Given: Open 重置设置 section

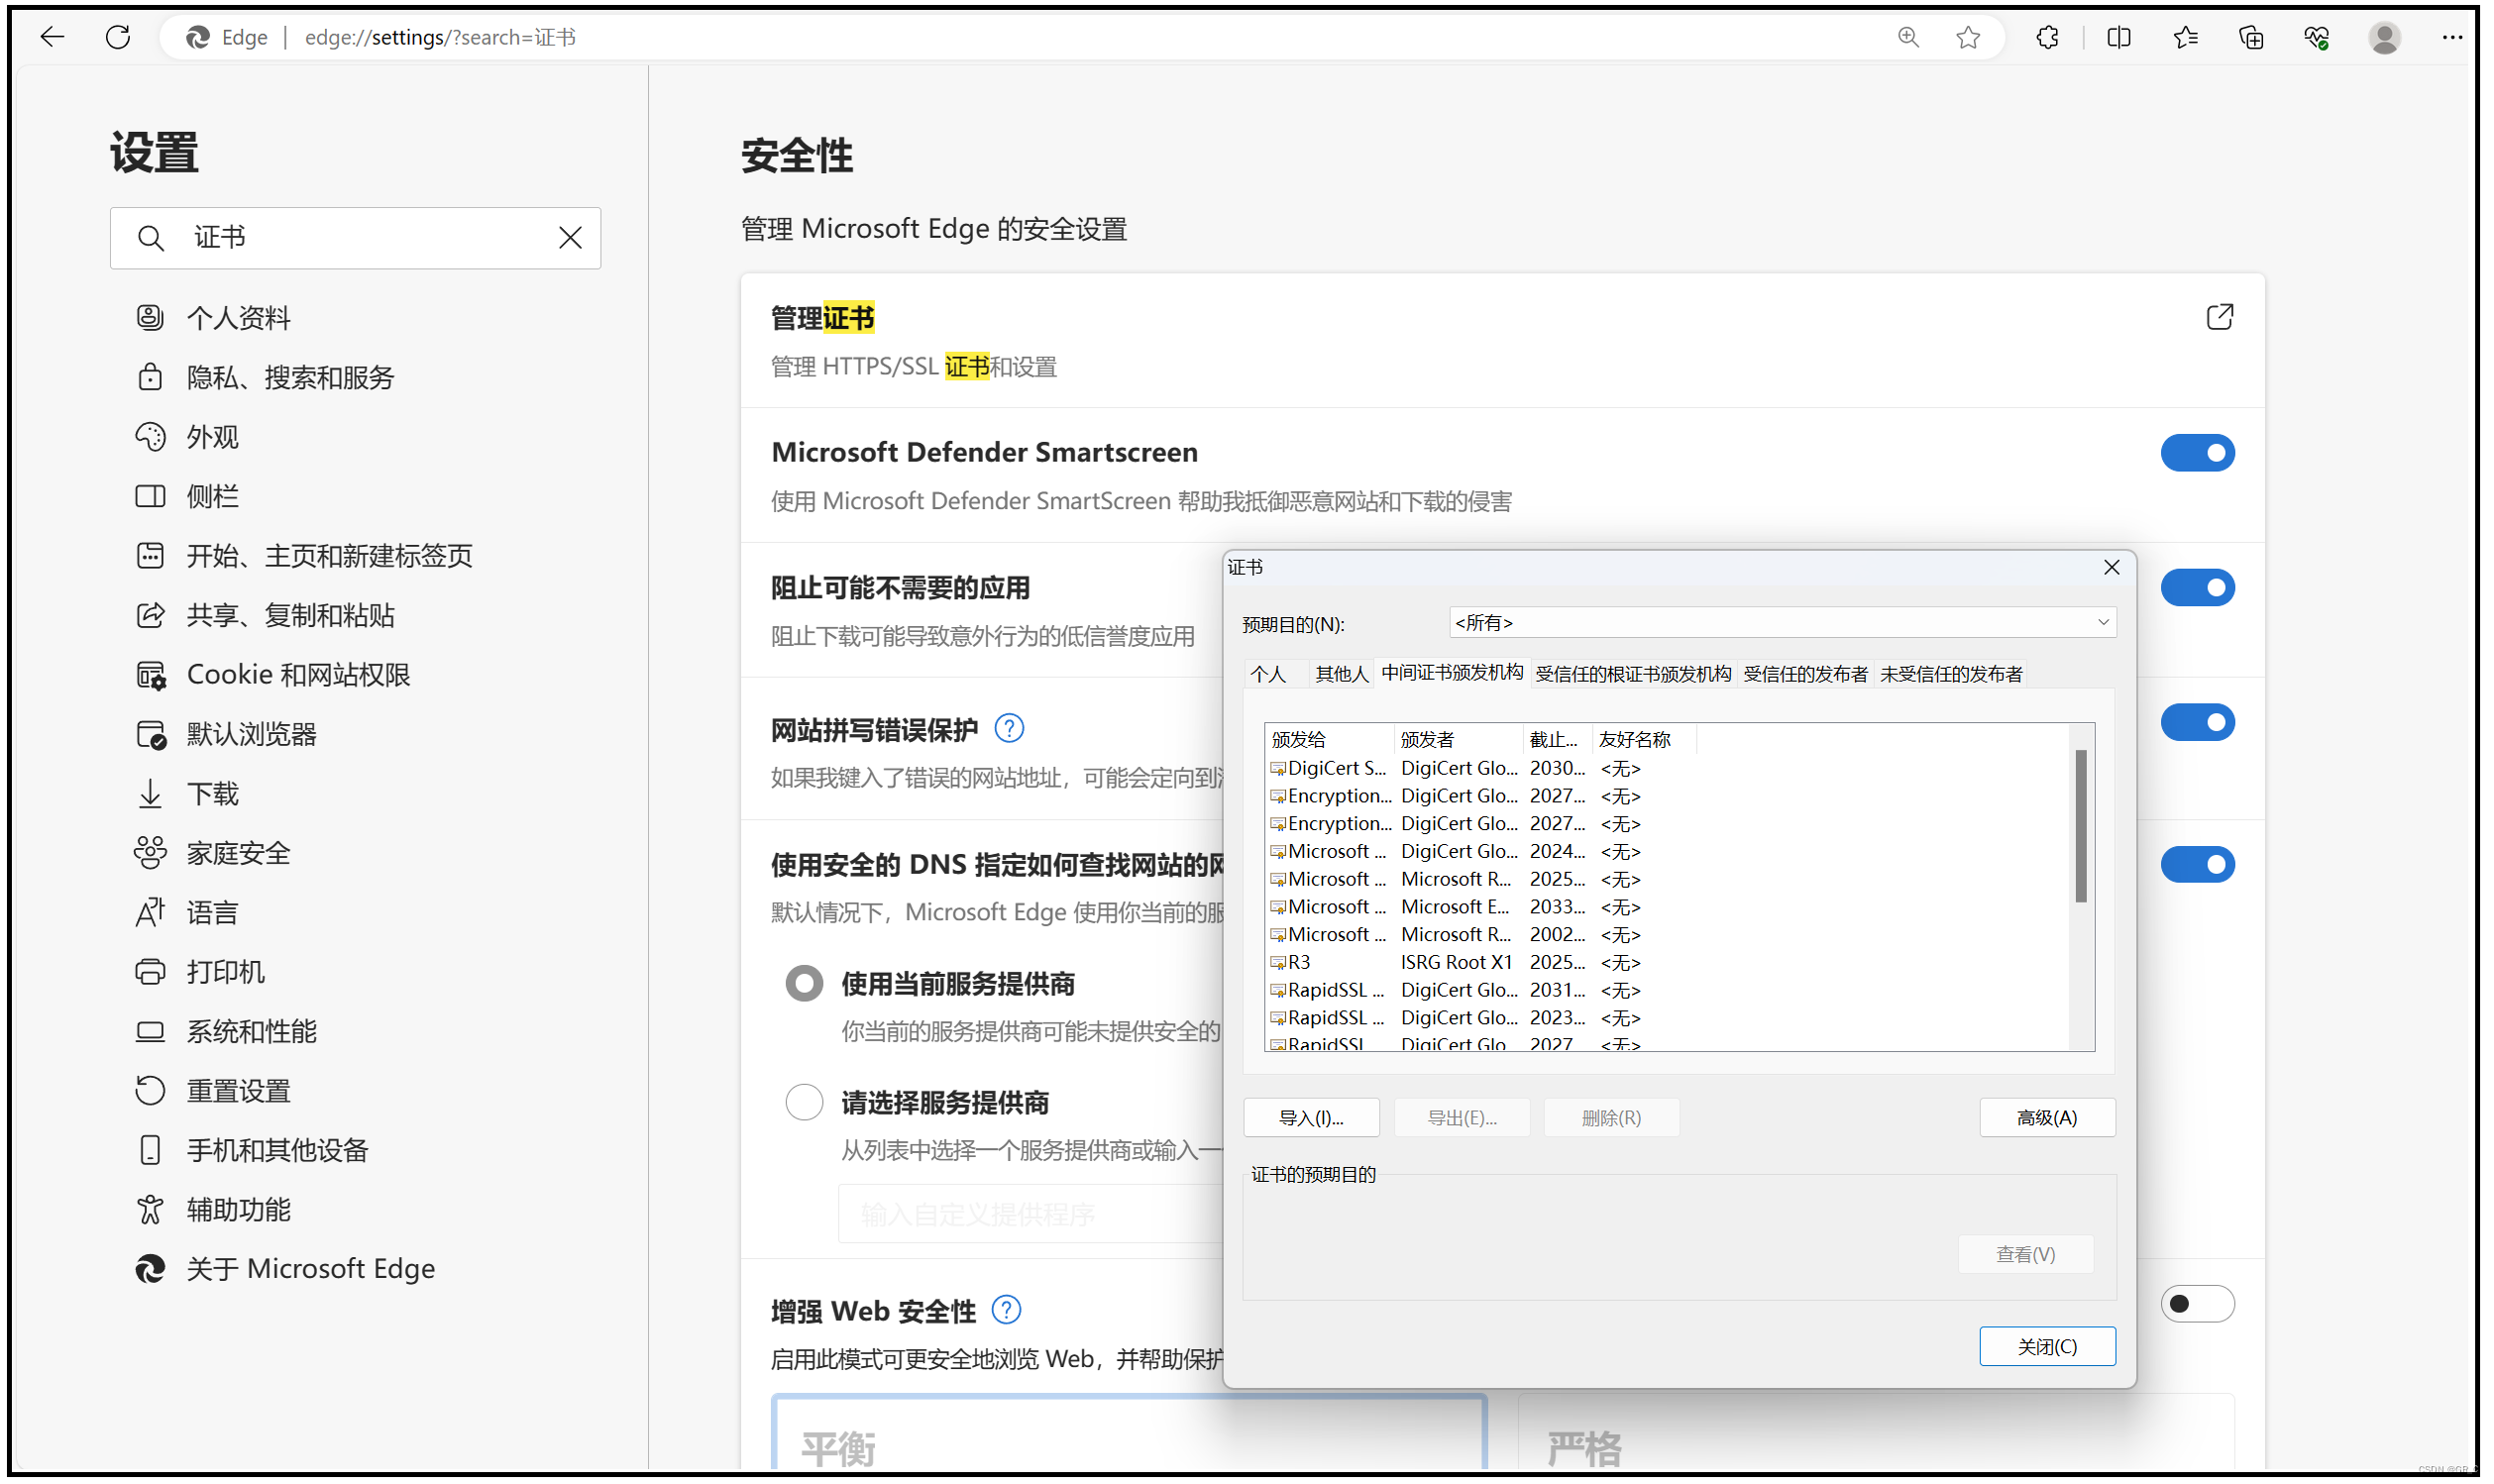Looking at the screenshot, I should coord(213,1091).
